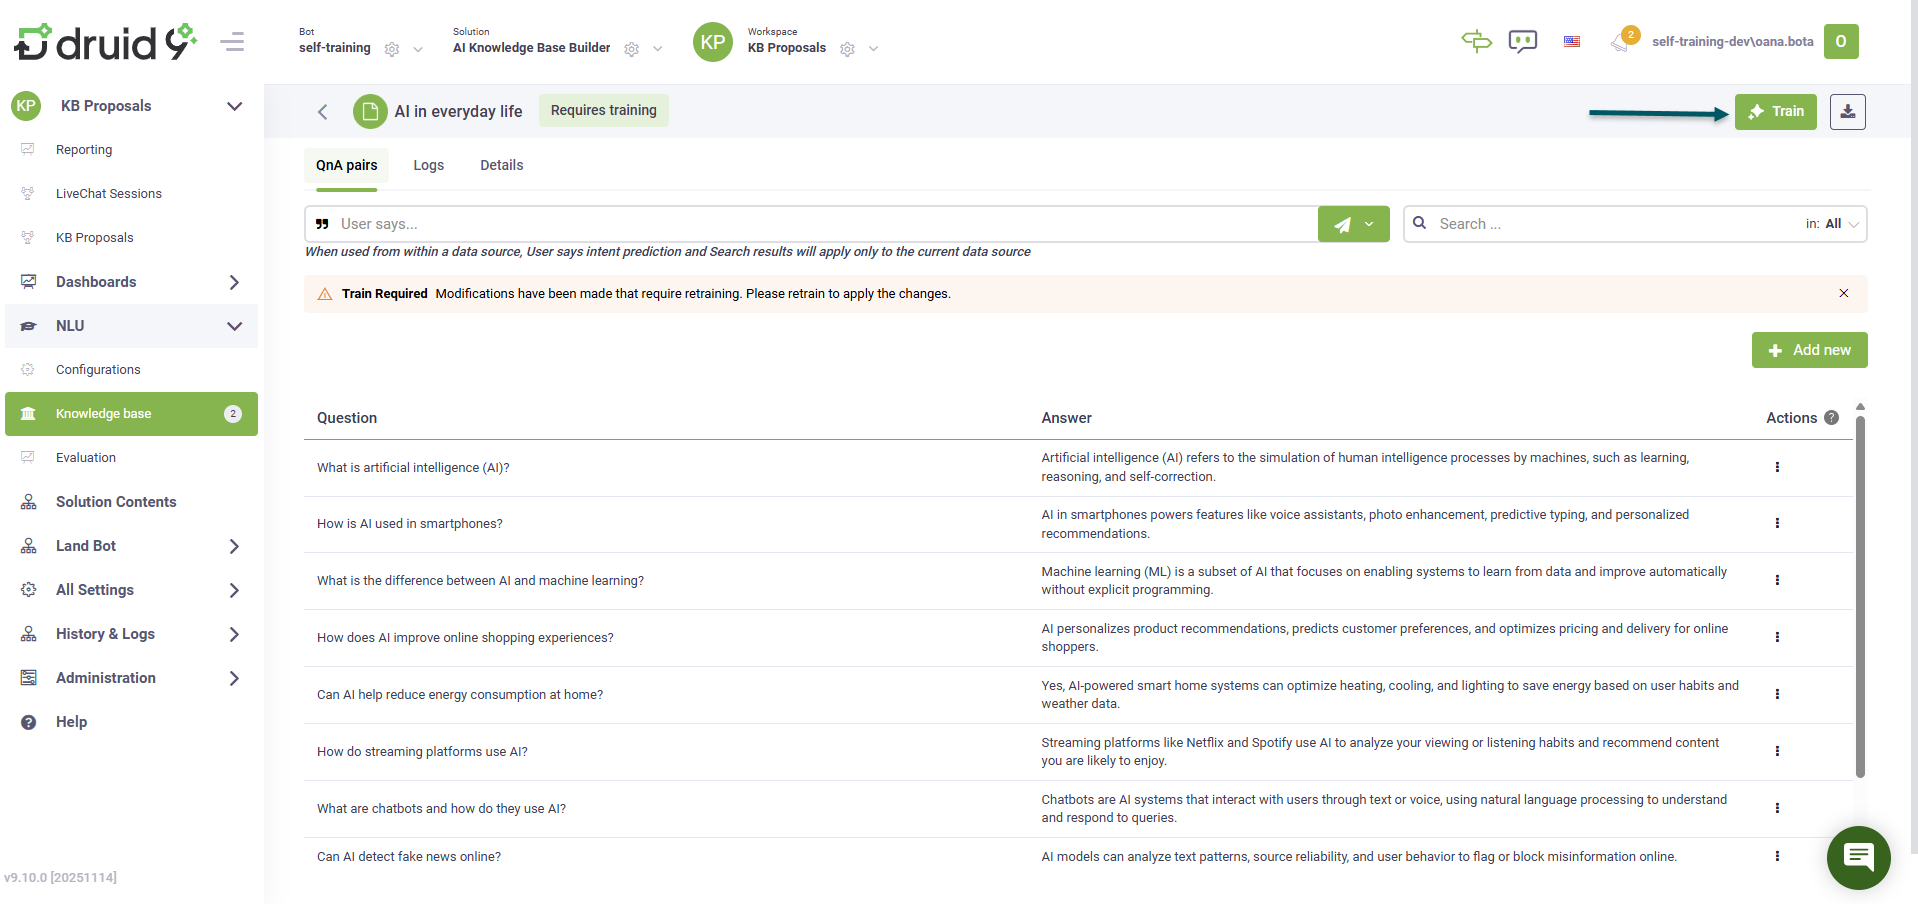This screenshot has height=904, width=1918.
Task: Send the User says test message
Action: pyautogui.click(x=1342, y=224)
